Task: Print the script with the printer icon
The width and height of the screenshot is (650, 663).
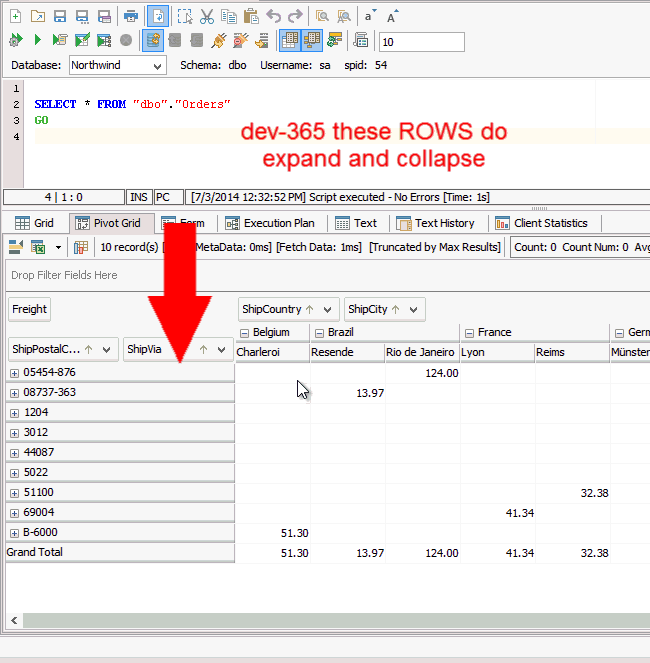Action: click(x=131, y=16)
